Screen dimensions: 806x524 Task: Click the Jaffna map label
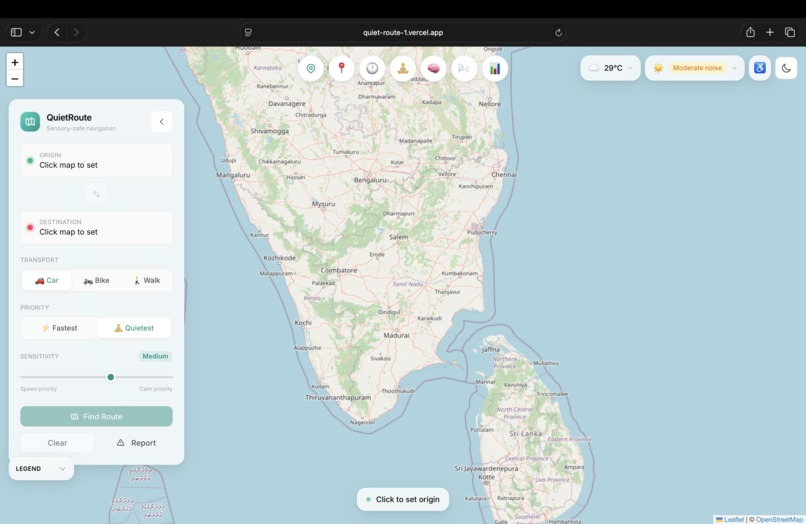click(490, 349)
